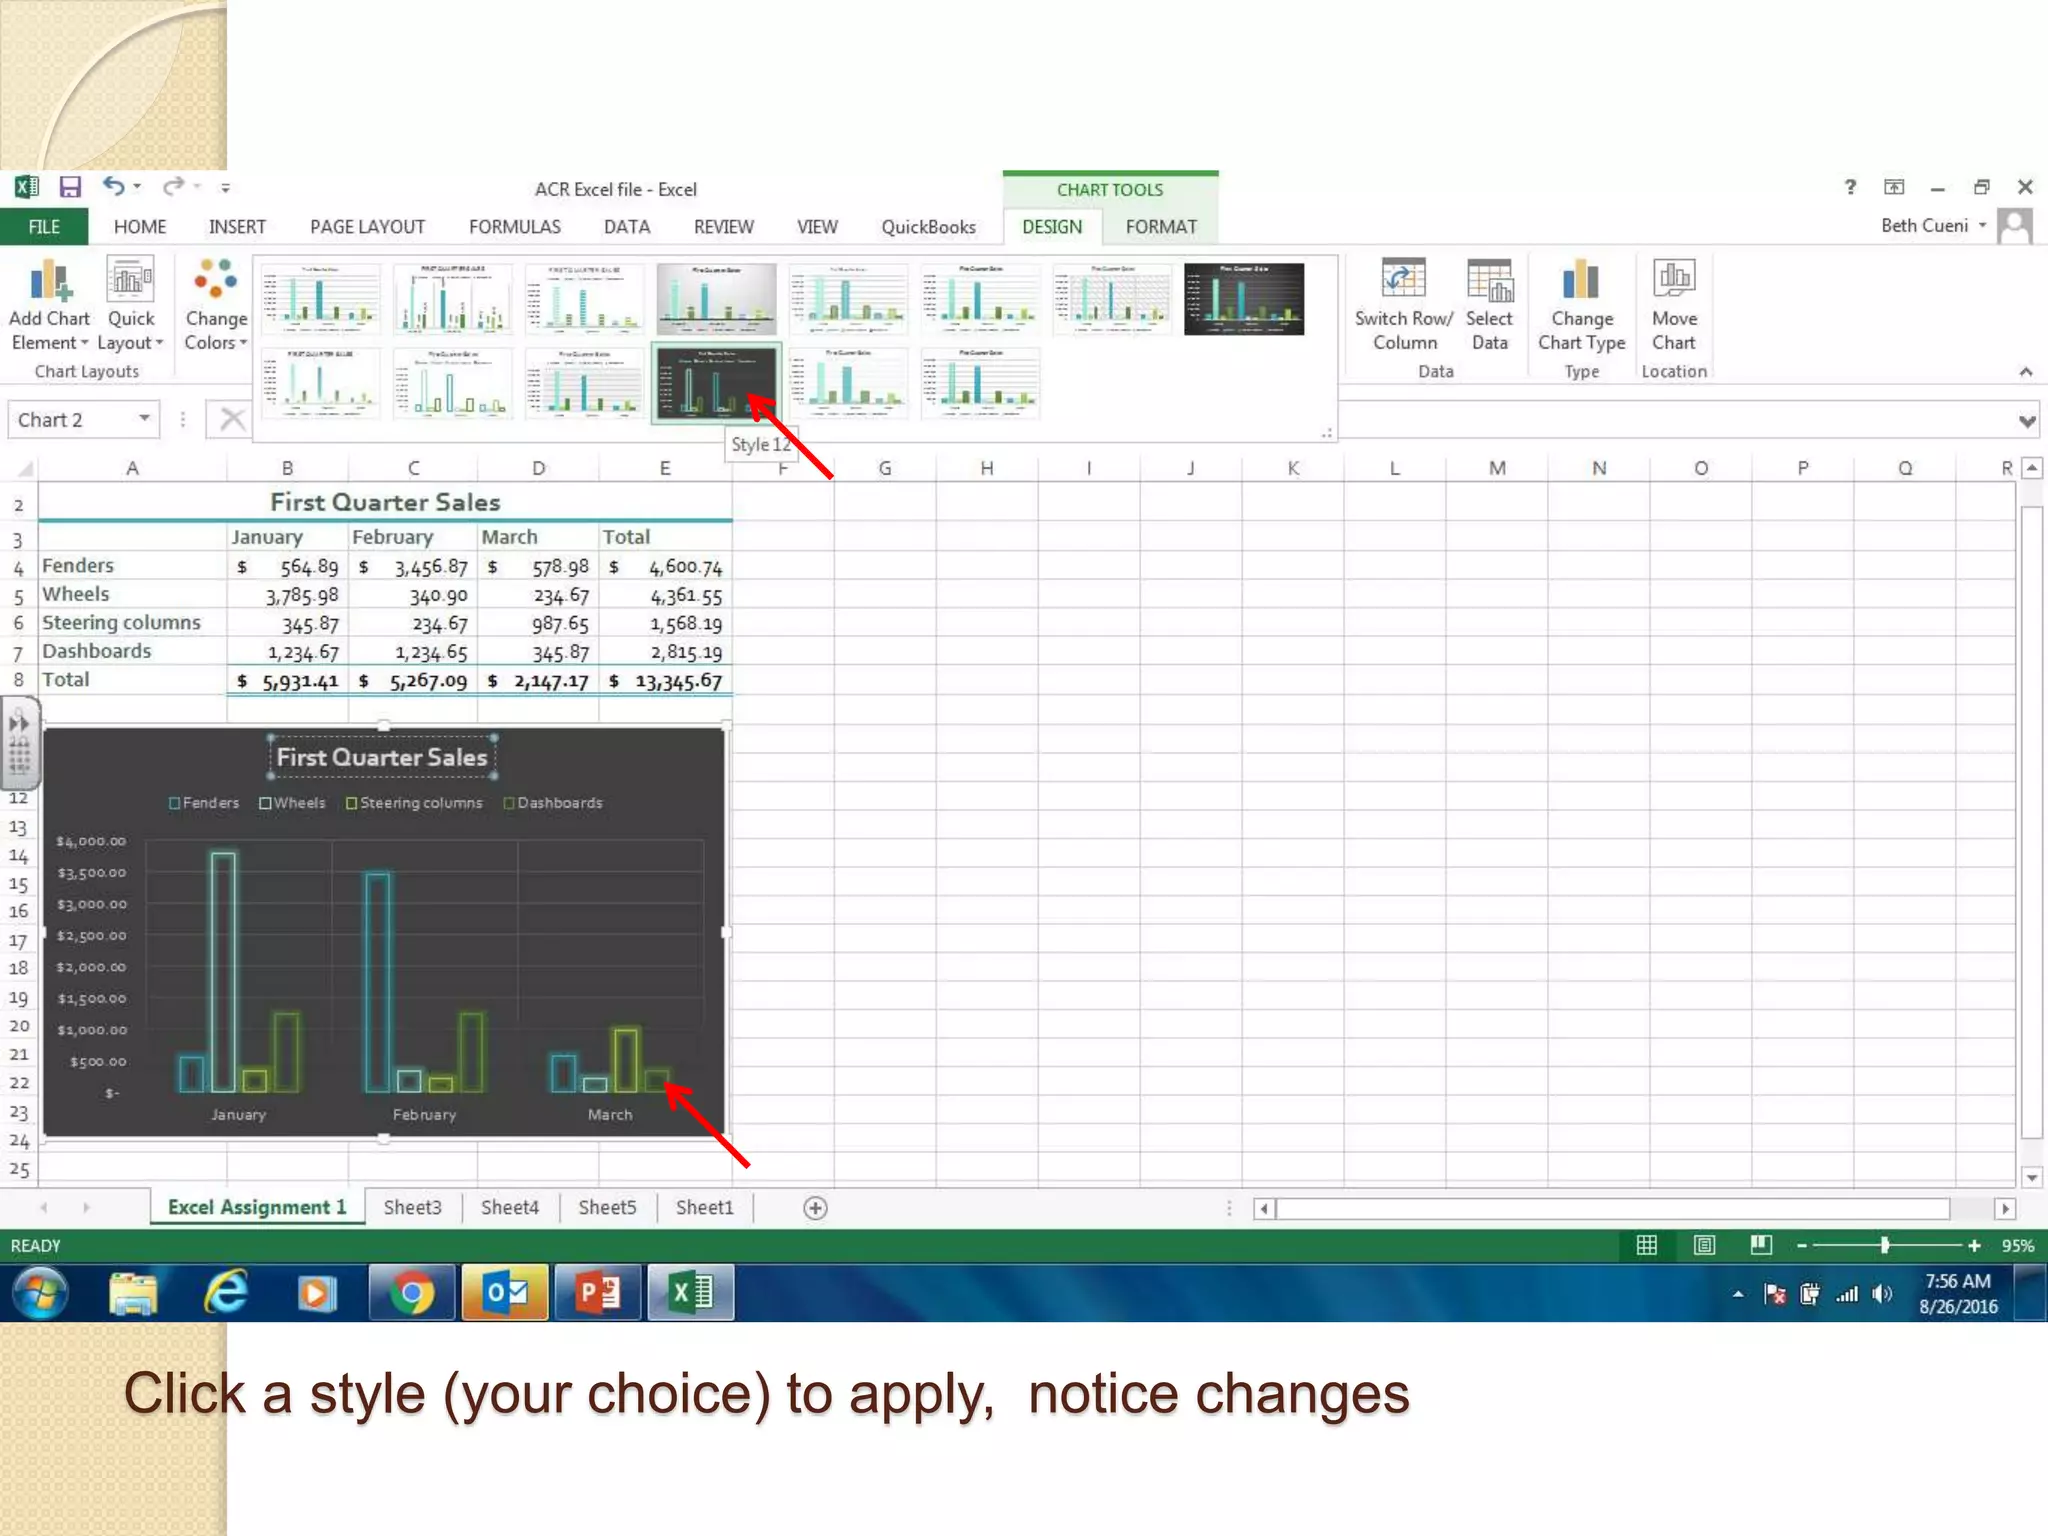
Task: Click the zoom slider handle
Action: tap(1884, 1245)
